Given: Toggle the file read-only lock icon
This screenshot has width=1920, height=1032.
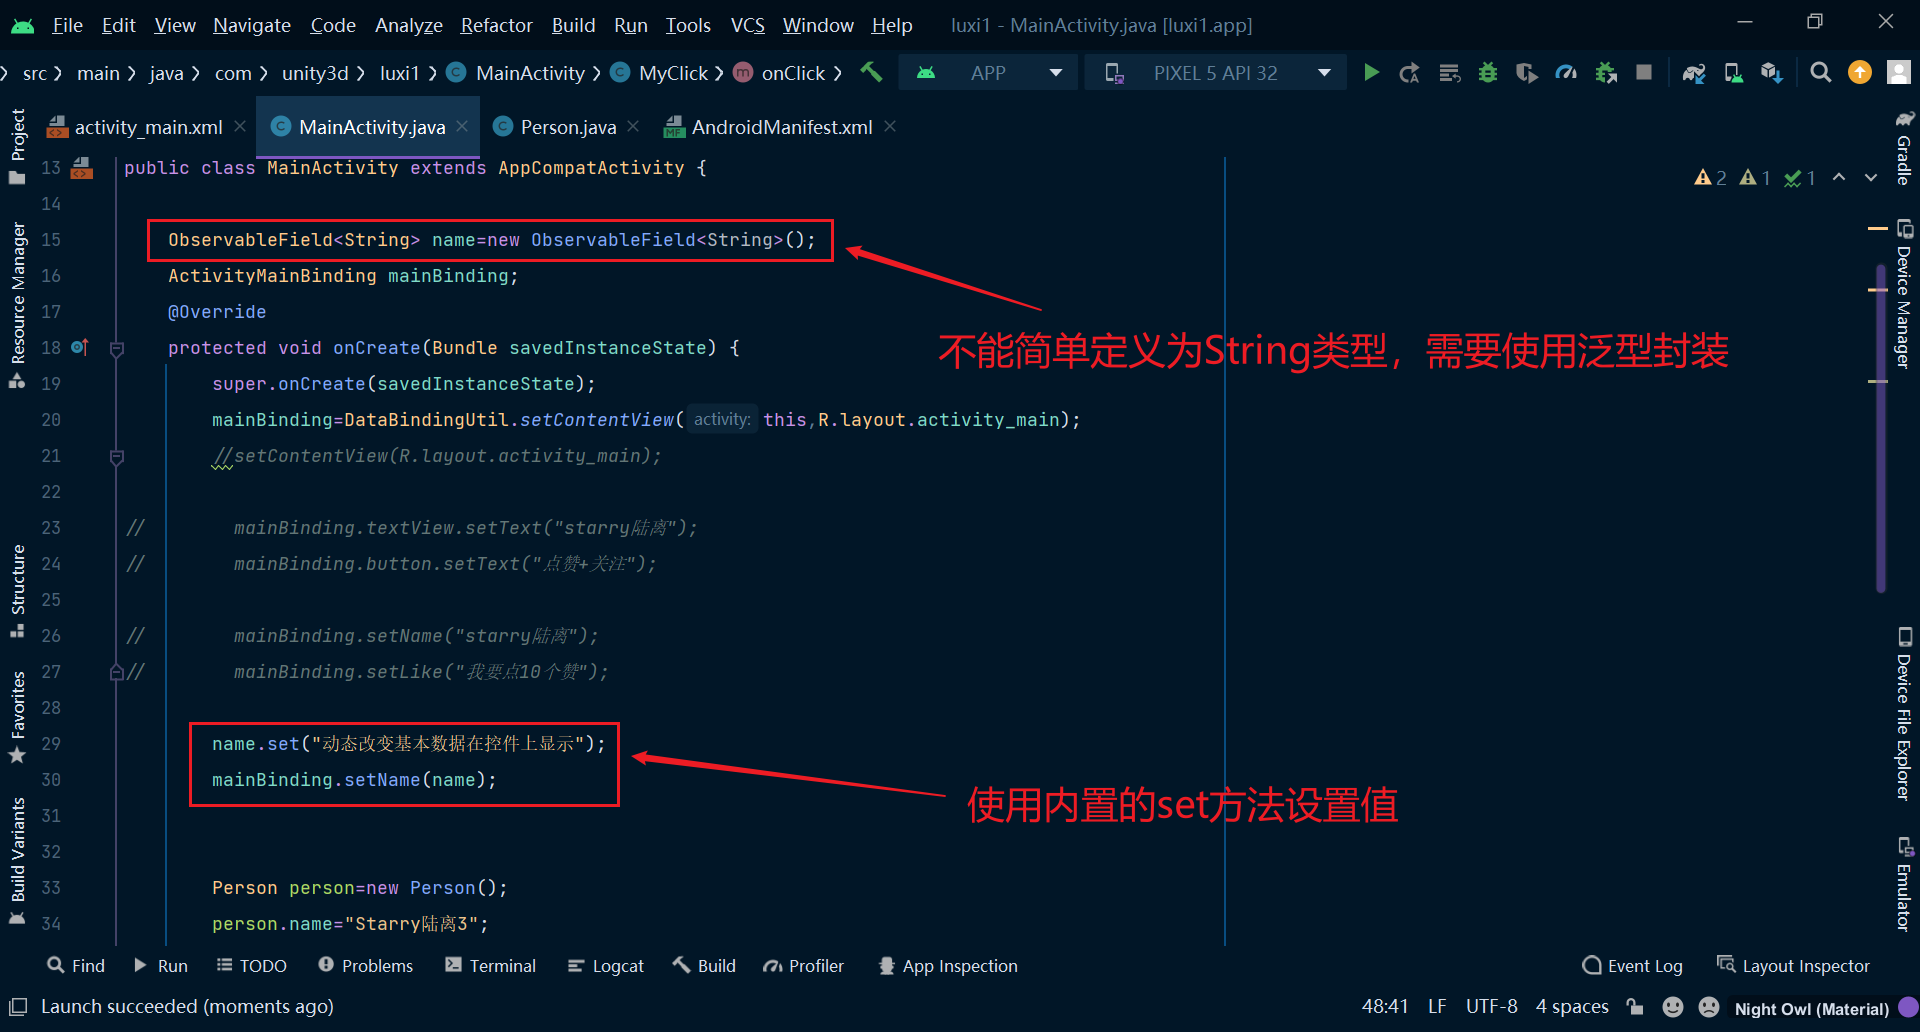Looking at the screenshot, I should point(1635,1007).
